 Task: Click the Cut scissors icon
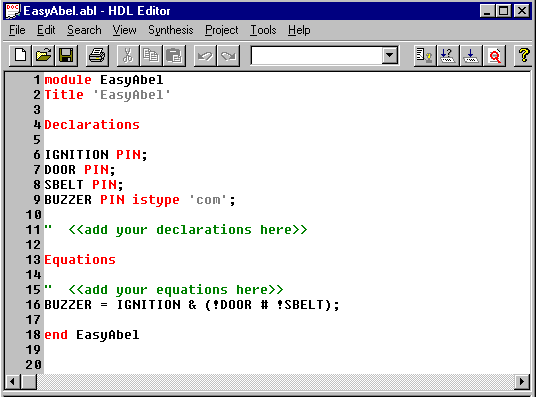(128, 56)
